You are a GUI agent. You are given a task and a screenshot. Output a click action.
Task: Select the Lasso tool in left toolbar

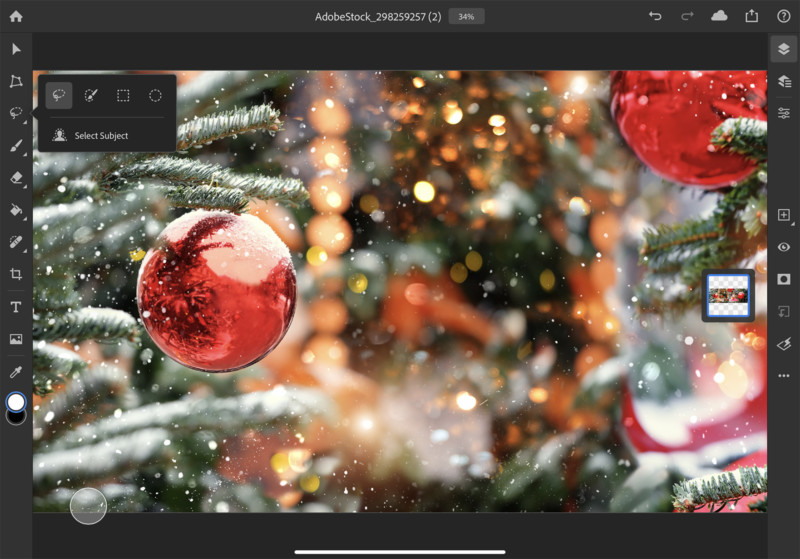[x=16, y=113]
